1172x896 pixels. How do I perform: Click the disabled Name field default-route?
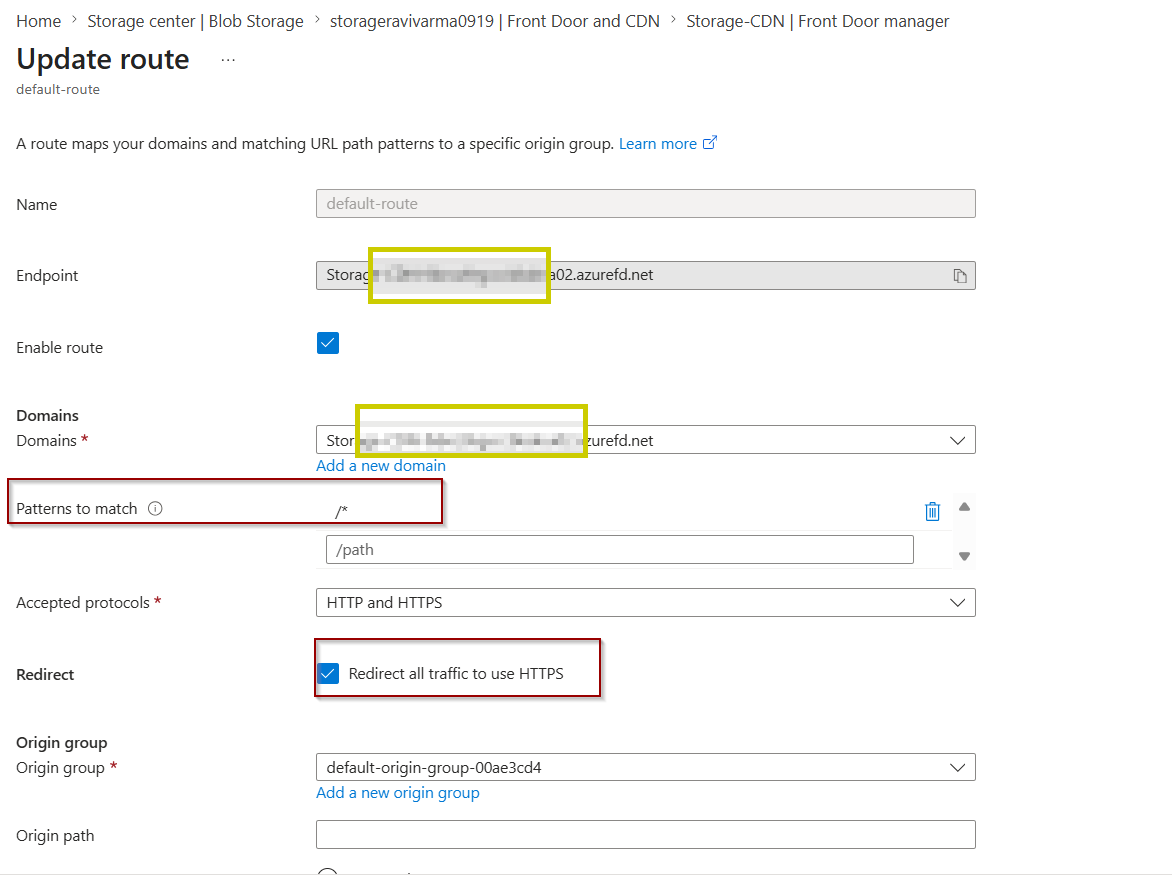pyautogui.click(x=646, y=204)
